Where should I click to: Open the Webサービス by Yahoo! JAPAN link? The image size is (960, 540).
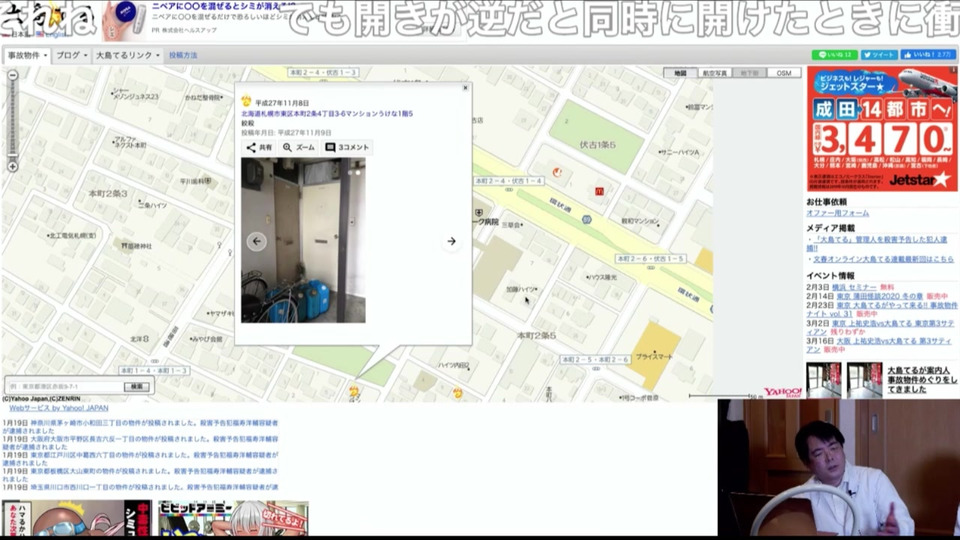coord(59,408)
